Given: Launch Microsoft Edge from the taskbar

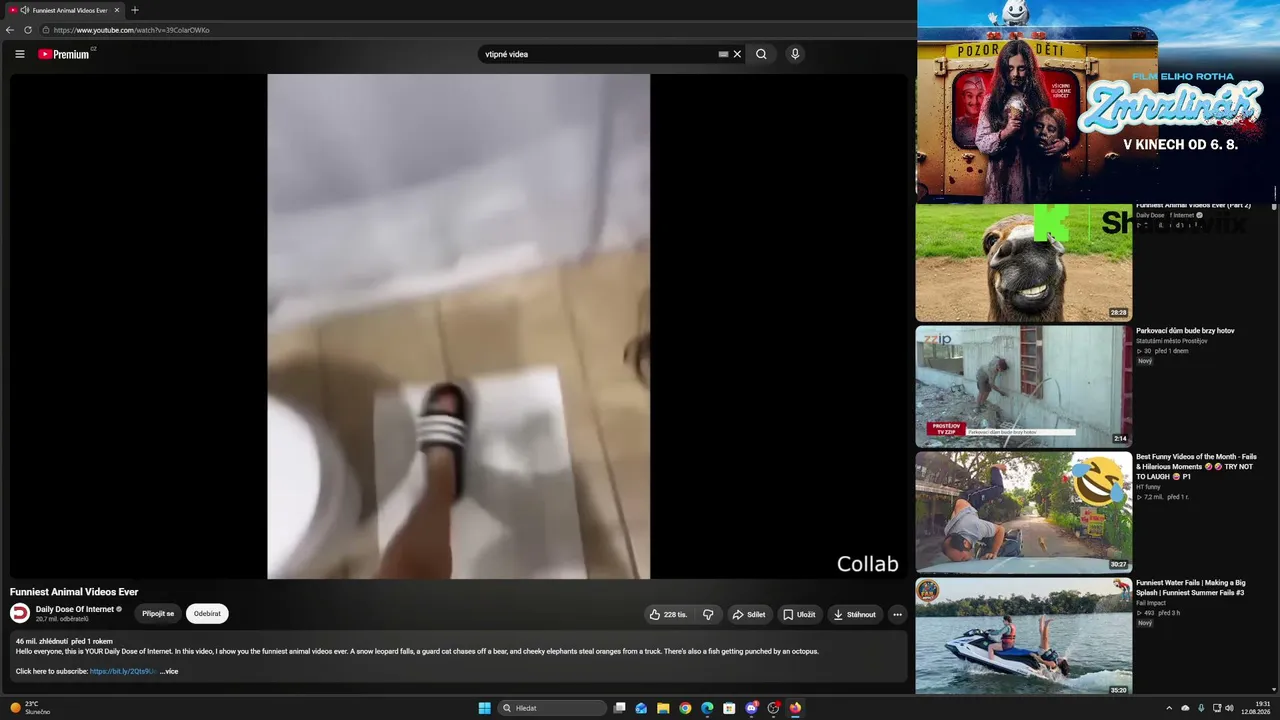Looking at the screenshot, I should click(707, 708).
